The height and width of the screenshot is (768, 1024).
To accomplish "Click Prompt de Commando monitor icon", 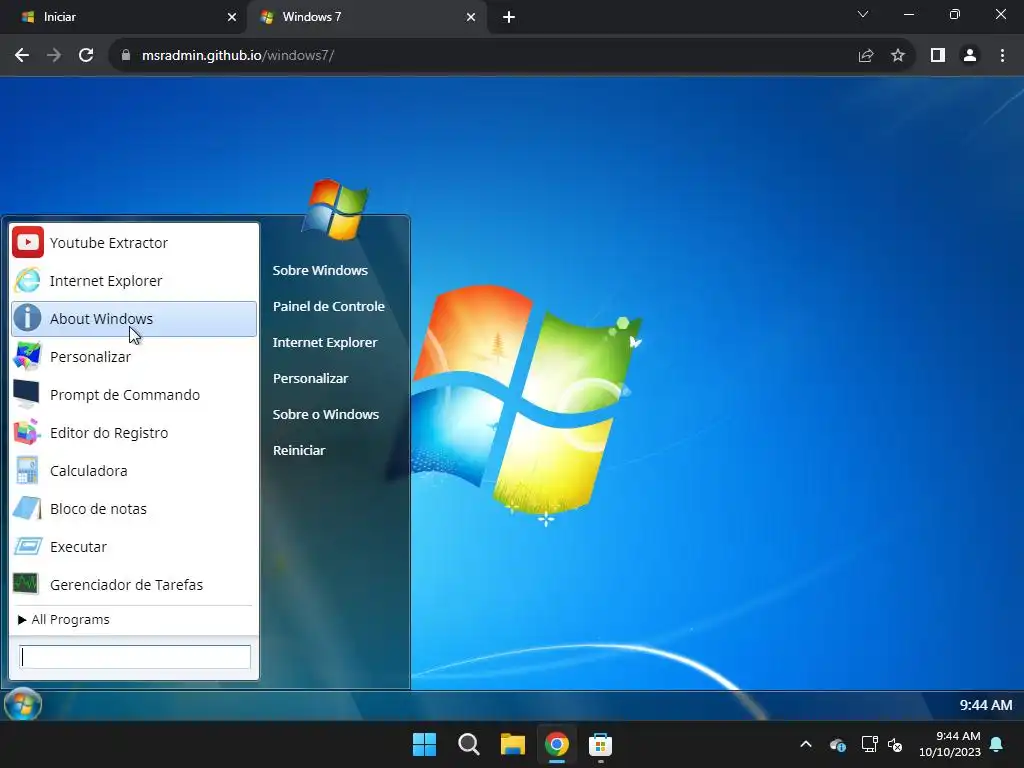I will coord(27,394).
